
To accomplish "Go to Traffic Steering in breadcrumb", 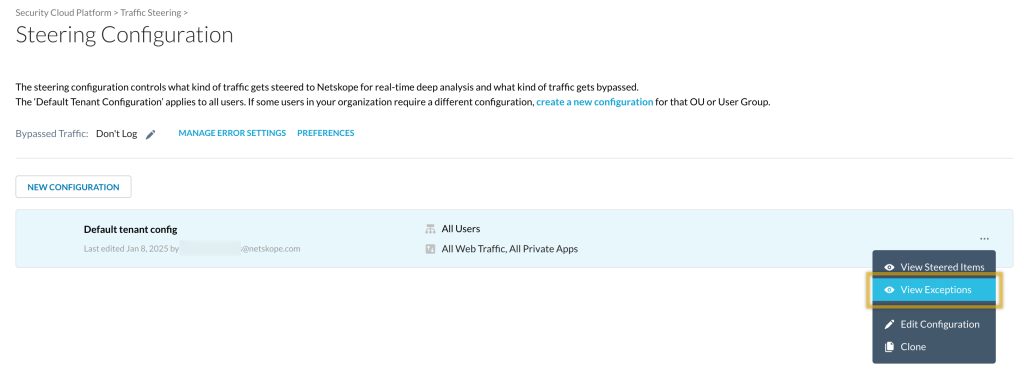I will 152,12.
